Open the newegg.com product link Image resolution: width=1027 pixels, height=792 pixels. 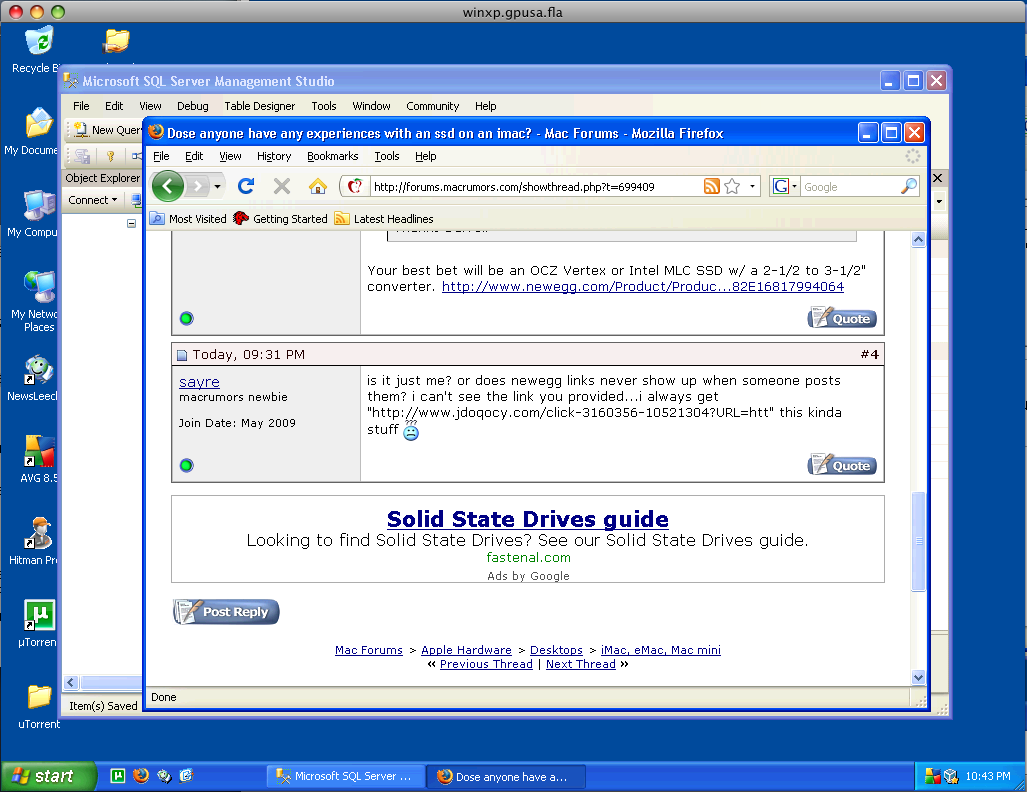(x=643, y=287)
